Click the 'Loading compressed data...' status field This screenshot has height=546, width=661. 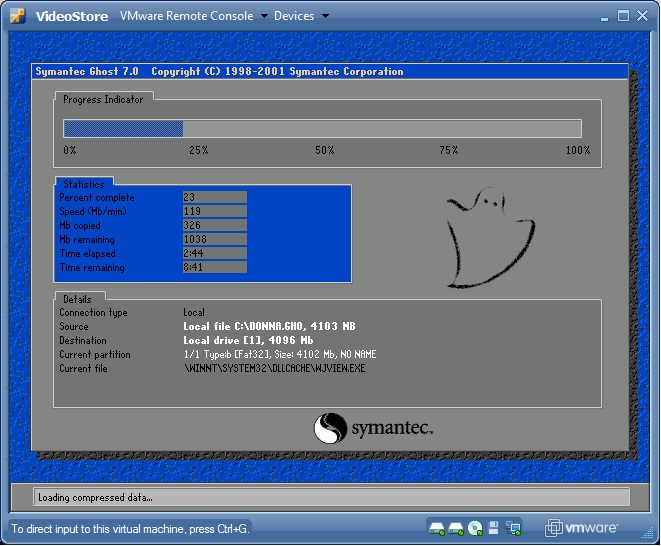click(331, 498)
